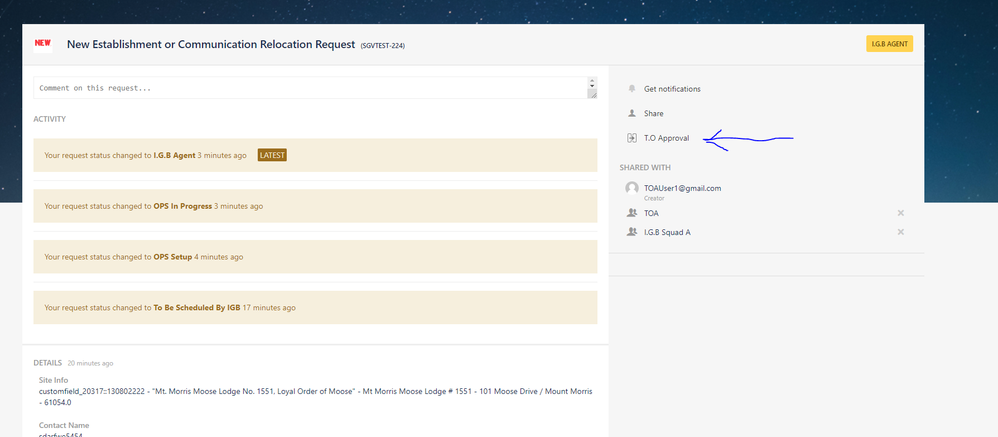Click the LATEST activity label
This screenshot has width=998, height=437.
tap(272, 155)
